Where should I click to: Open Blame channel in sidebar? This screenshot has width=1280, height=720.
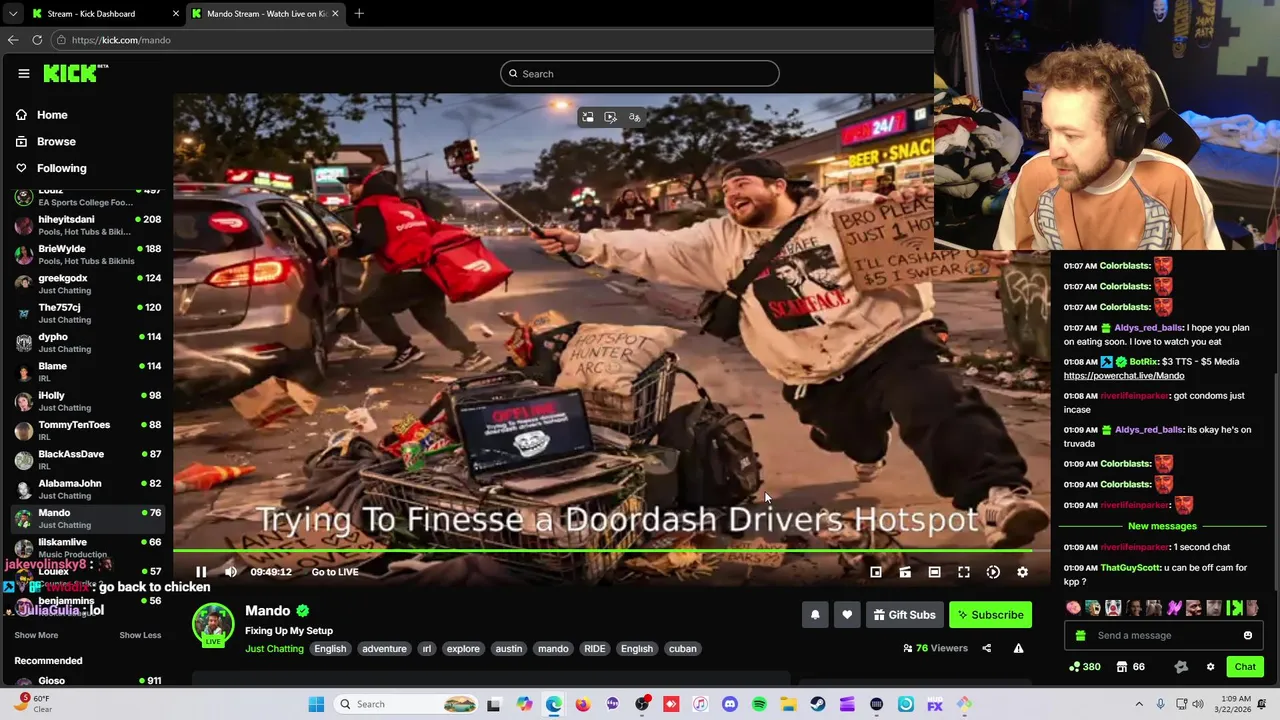(87, 372)
